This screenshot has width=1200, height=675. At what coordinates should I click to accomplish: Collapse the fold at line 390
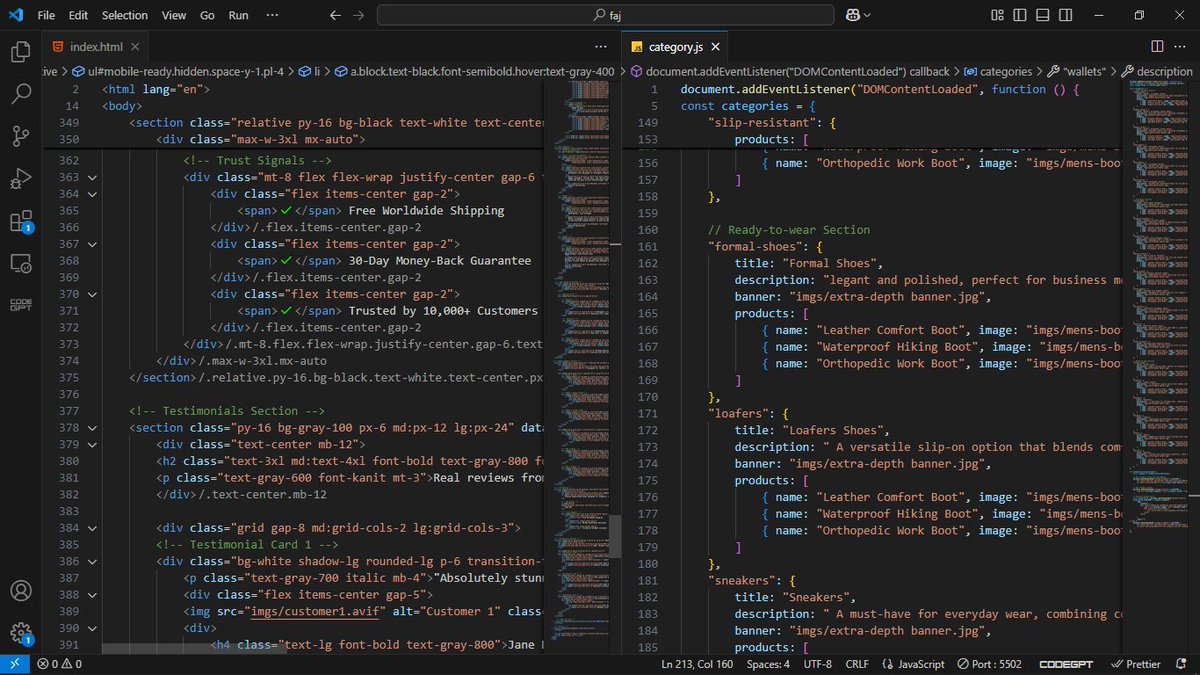(x=93, y=627)
